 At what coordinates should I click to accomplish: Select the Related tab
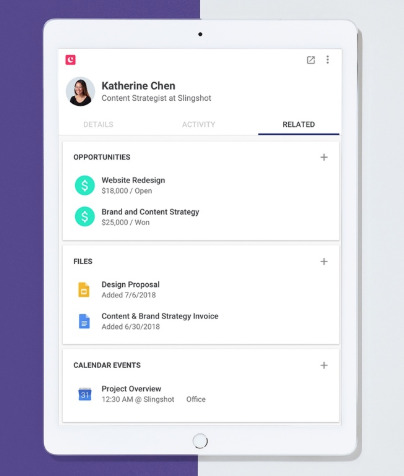(299, 124)
